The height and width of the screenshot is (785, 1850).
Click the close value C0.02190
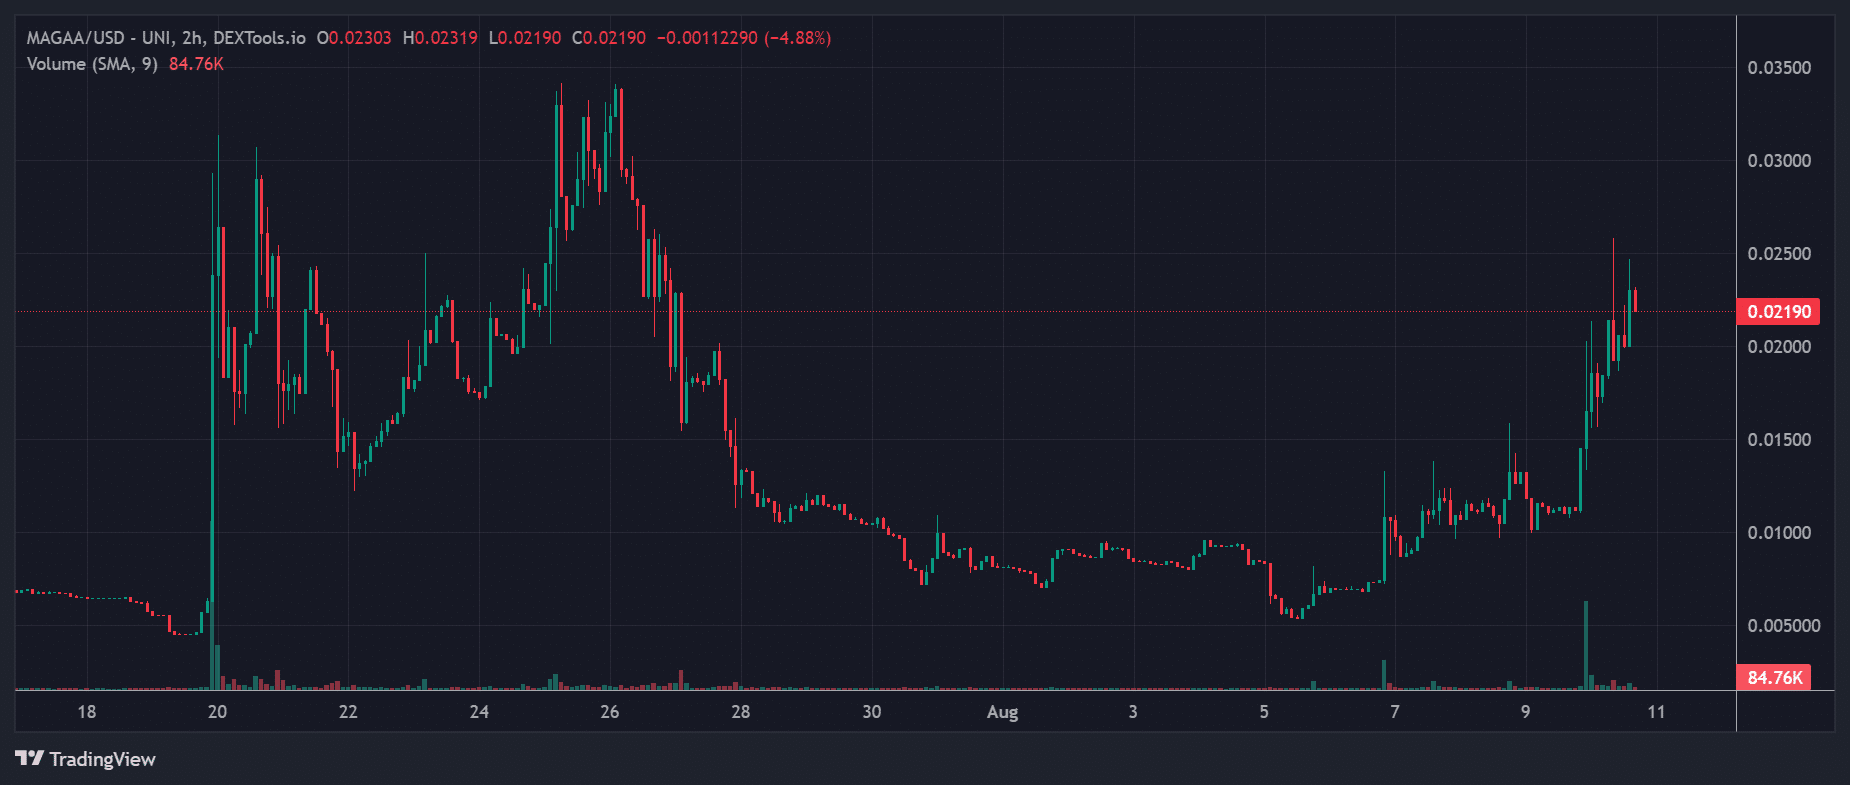click(609, 38)
